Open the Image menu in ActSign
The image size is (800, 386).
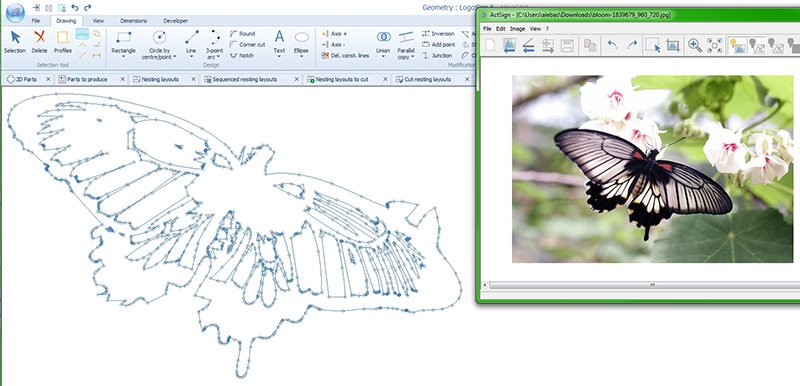(517, 29)
